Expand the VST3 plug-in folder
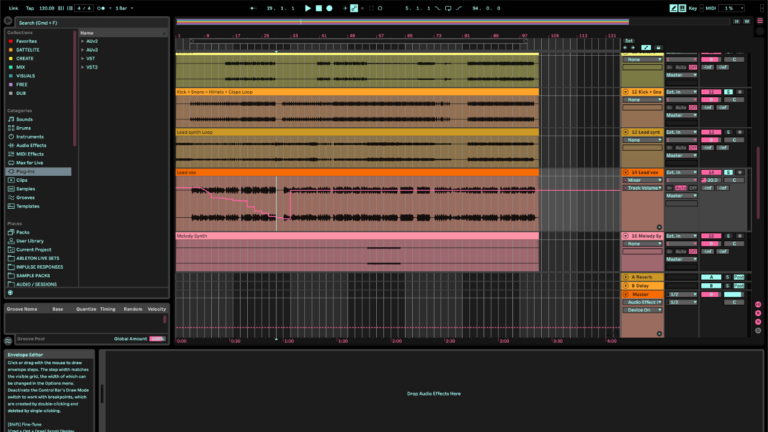768x432 pixels. click(x=82, y=68)
